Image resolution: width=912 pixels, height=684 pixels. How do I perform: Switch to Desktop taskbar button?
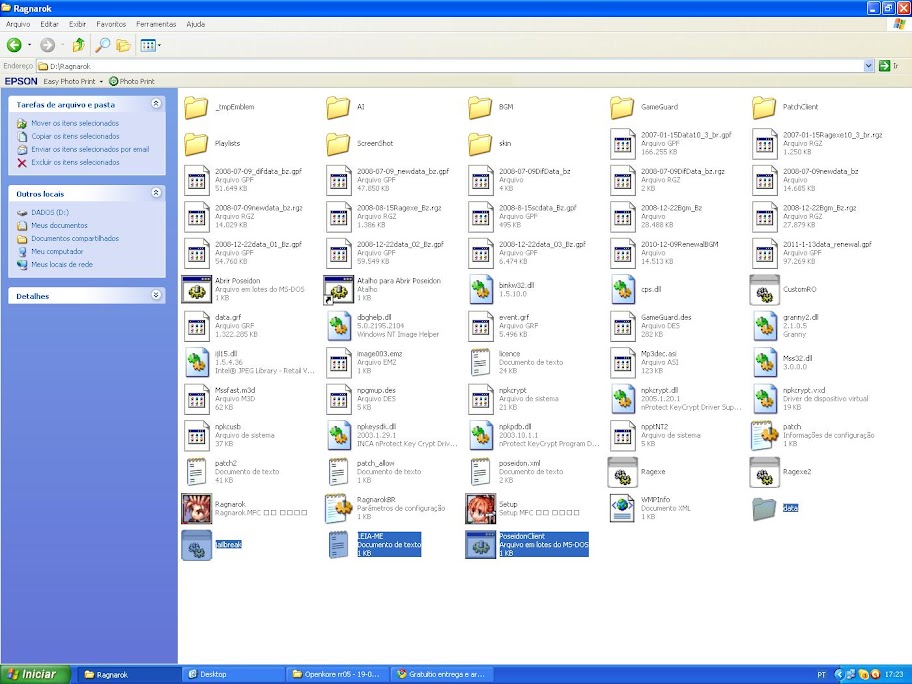pyautogui.click(x=233, y=675)
